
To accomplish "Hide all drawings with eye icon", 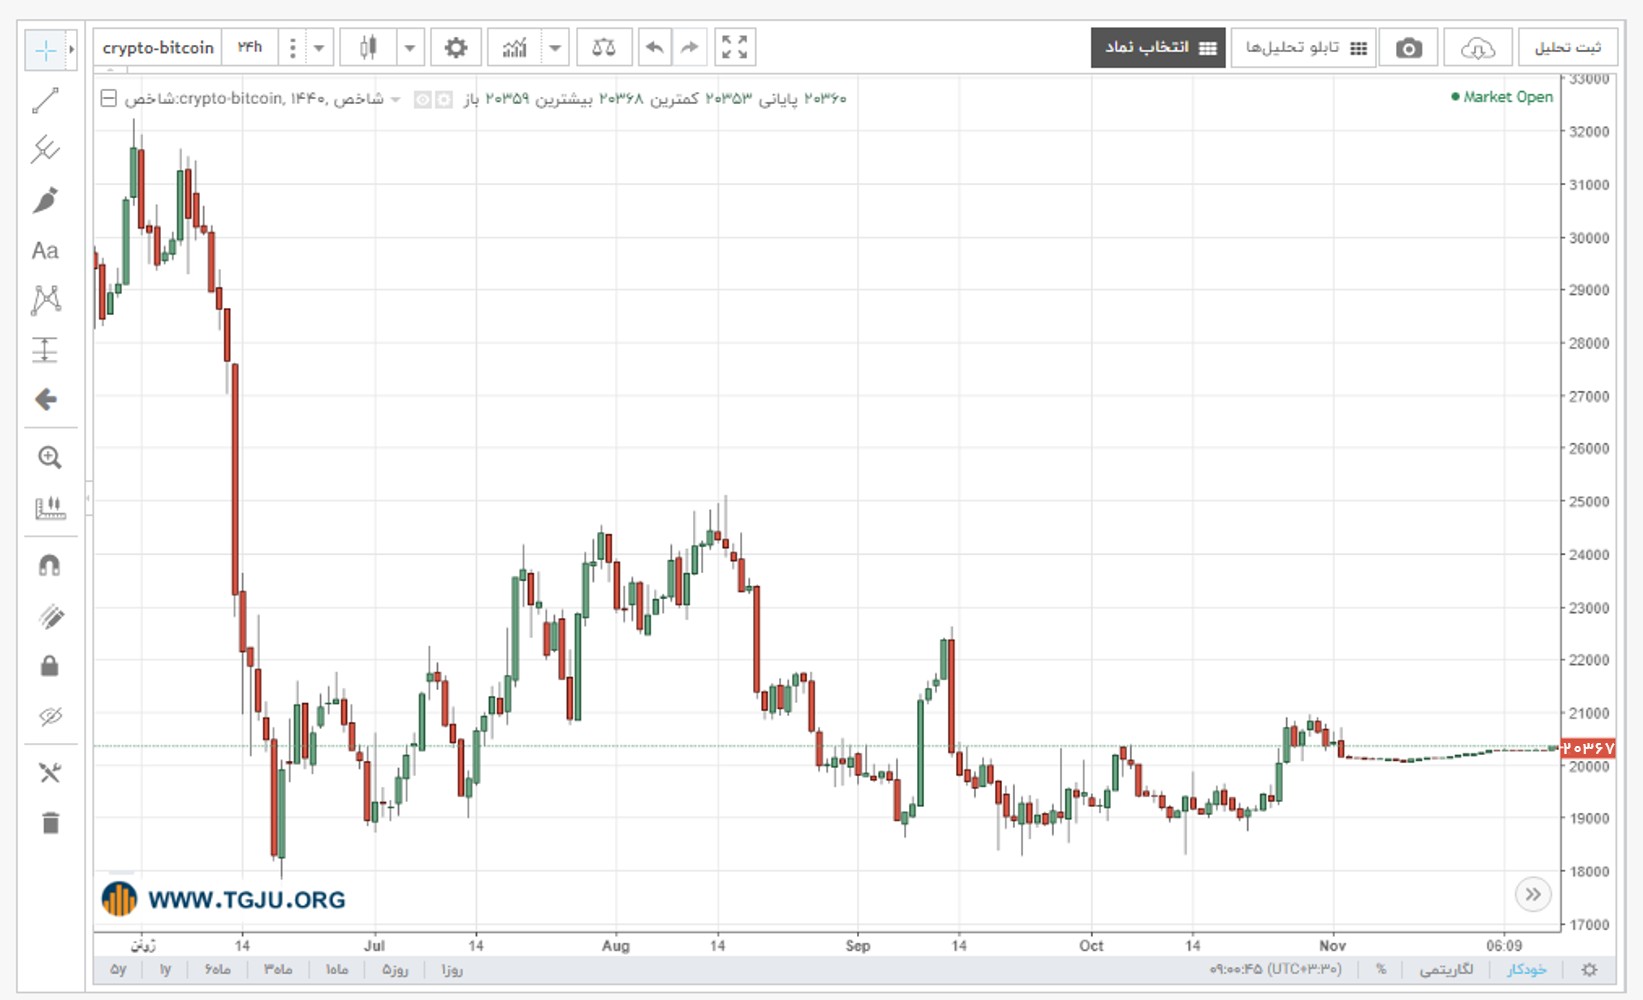I will (50, 716).
